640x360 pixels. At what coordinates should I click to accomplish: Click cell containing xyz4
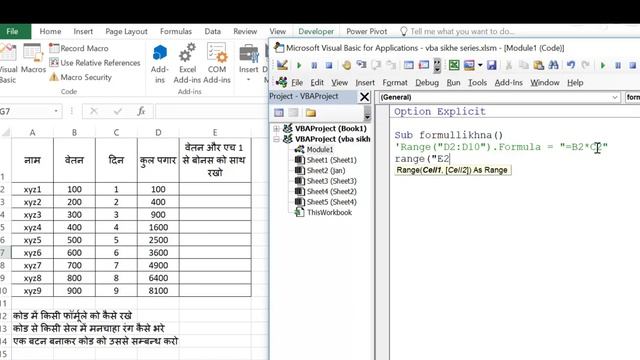tap(33, 227)
